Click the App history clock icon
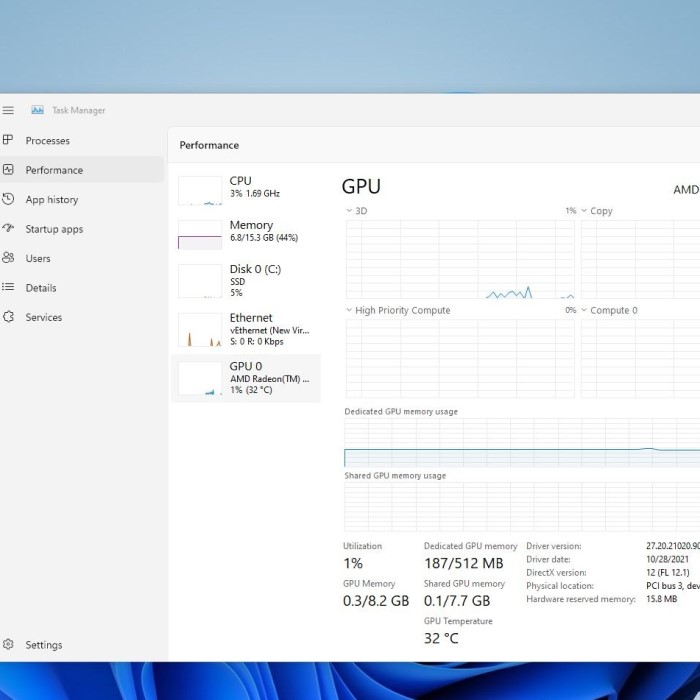Image resolution: width=700 pixels, height=700 pixels. 9,199
